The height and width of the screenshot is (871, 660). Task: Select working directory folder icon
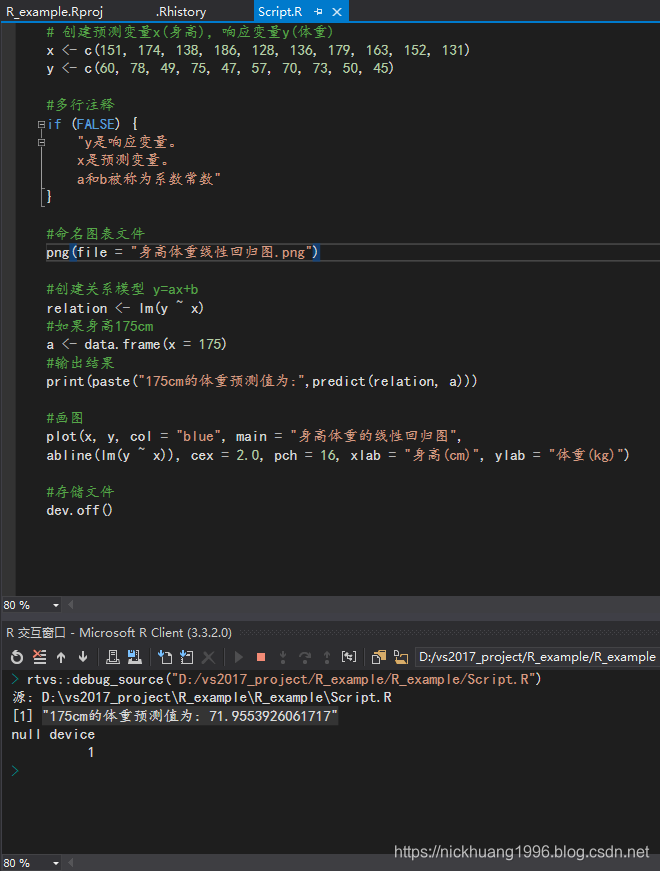[401, 657]
